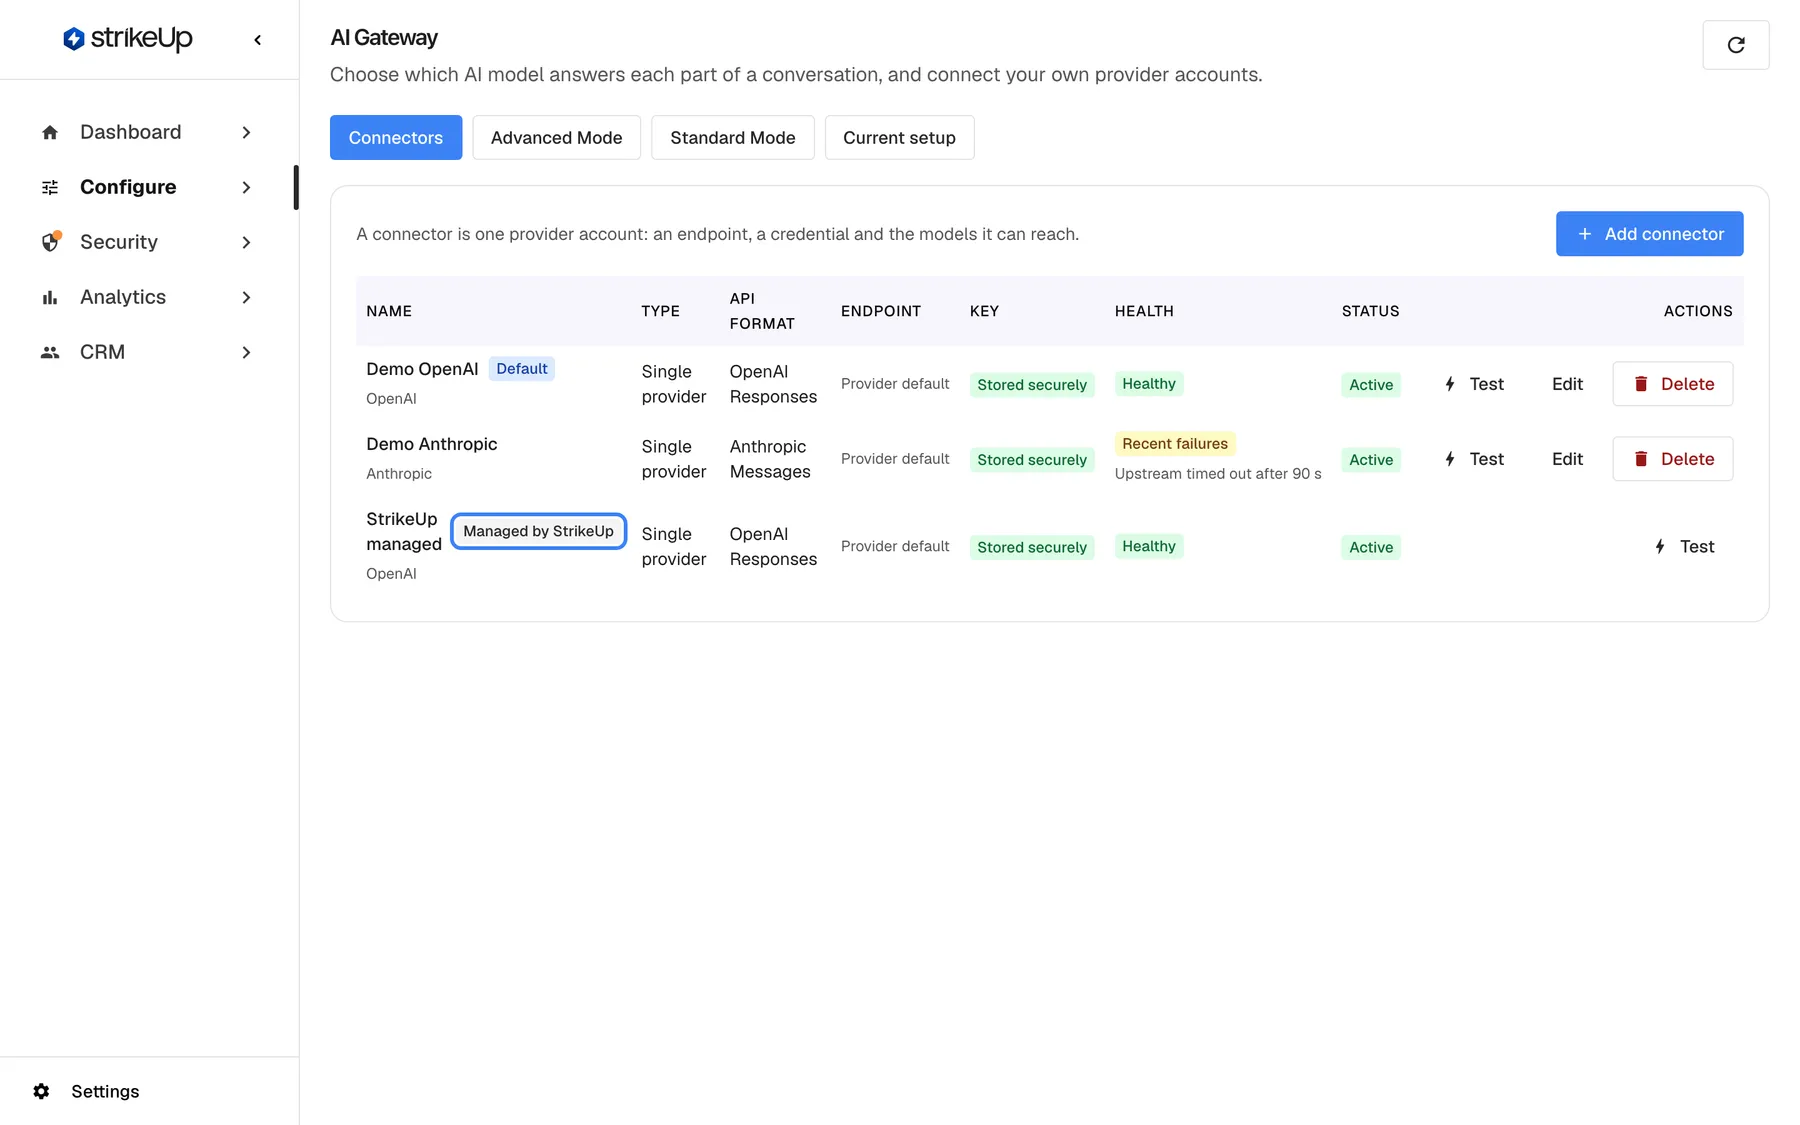The width and height of the screenshot is (1800, 1125).
Task: Click the CRM people icon
Action: click(50, 352)
